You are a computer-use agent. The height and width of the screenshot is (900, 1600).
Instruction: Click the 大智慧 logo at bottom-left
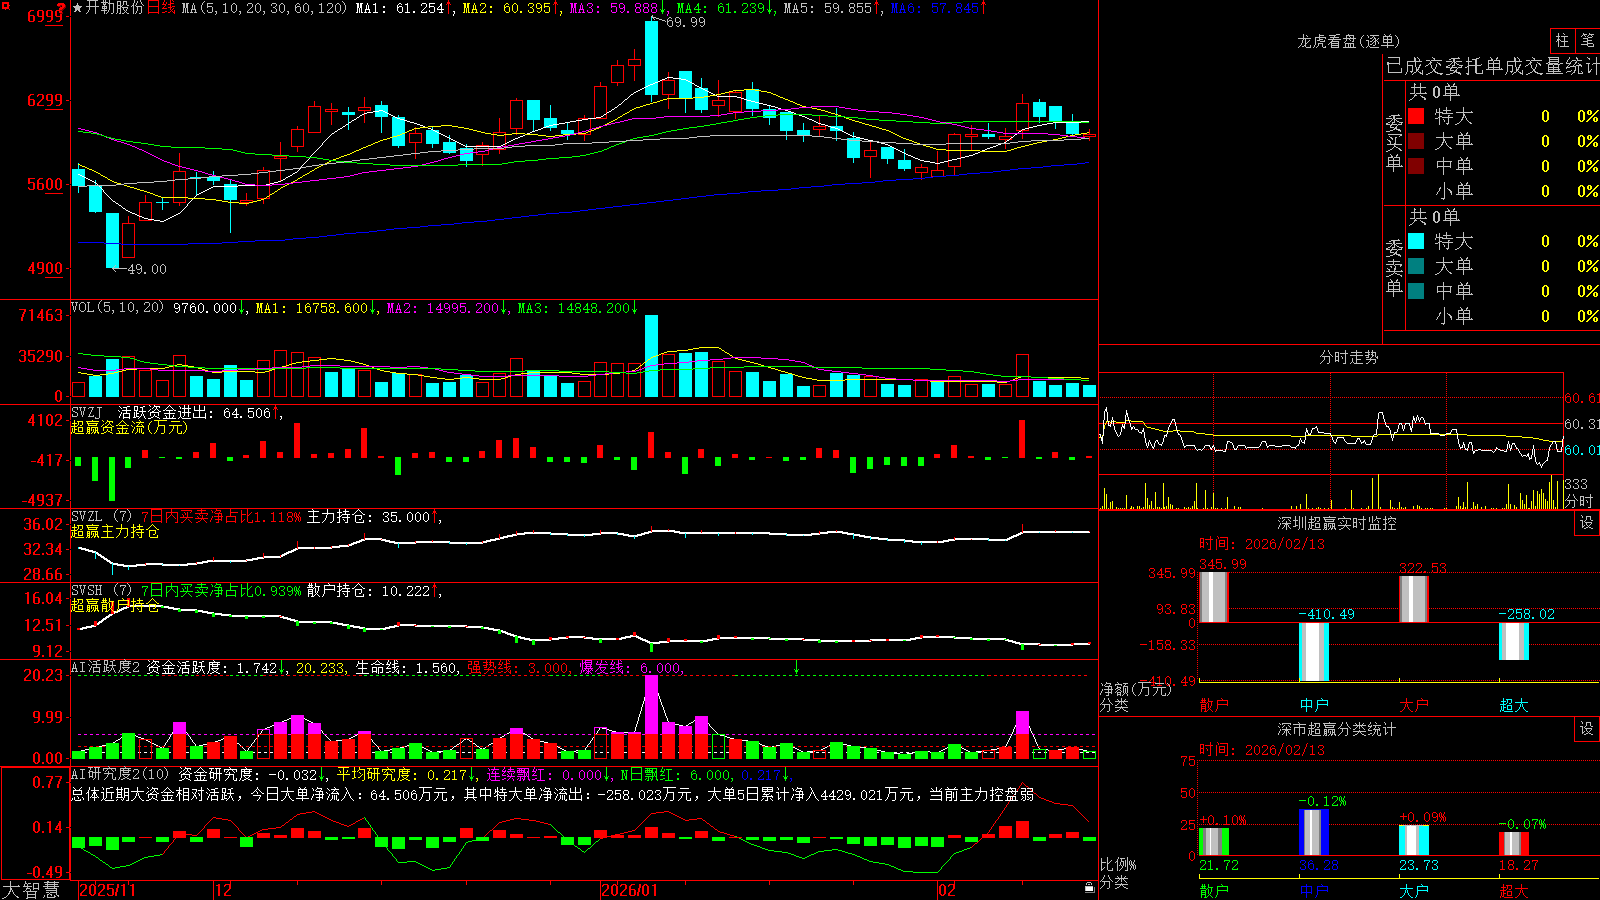[31, 890]
